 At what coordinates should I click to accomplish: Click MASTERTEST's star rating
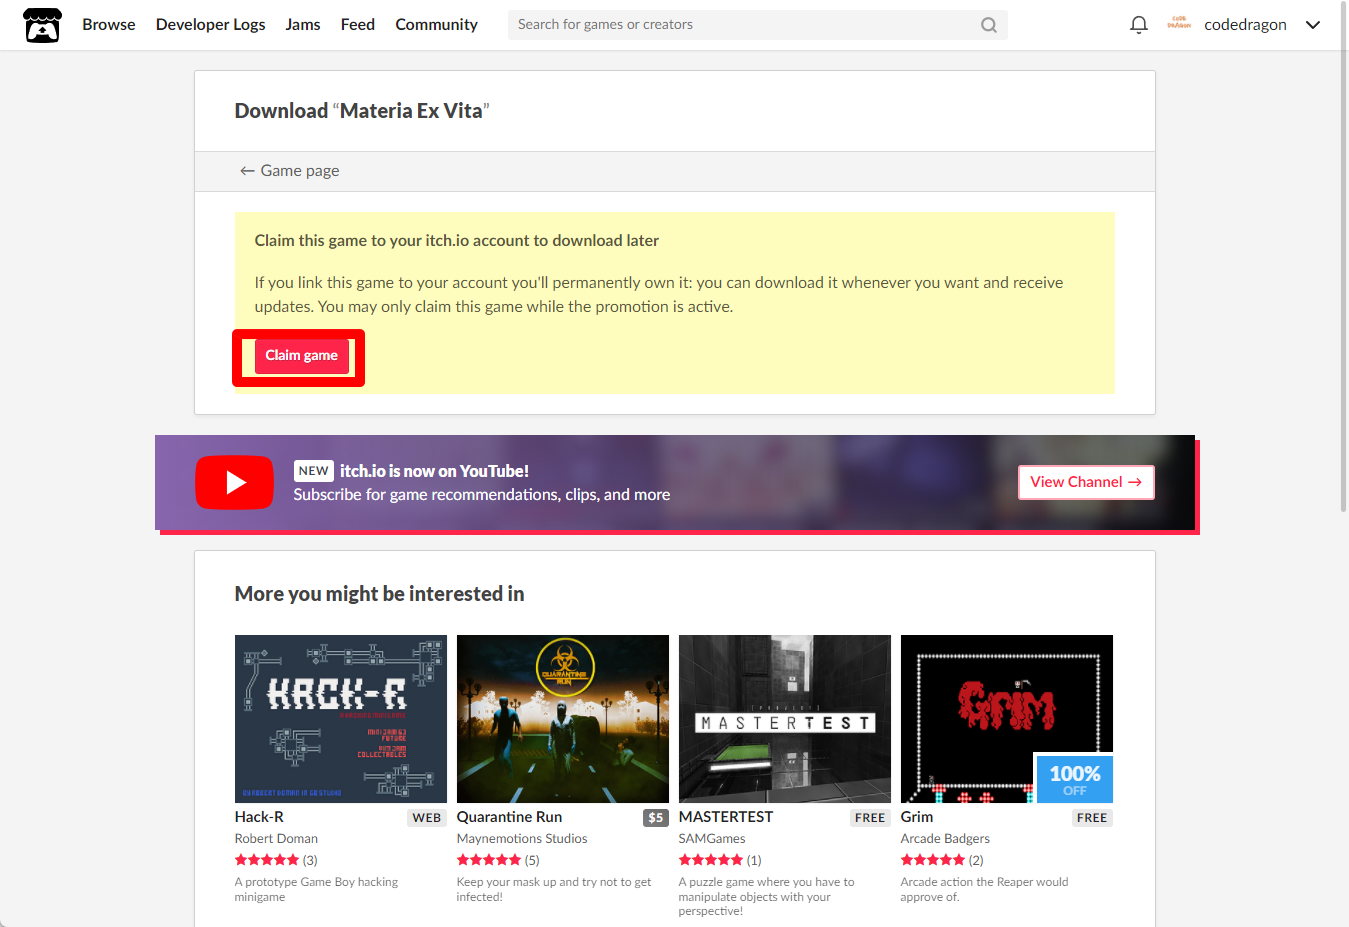711,860
